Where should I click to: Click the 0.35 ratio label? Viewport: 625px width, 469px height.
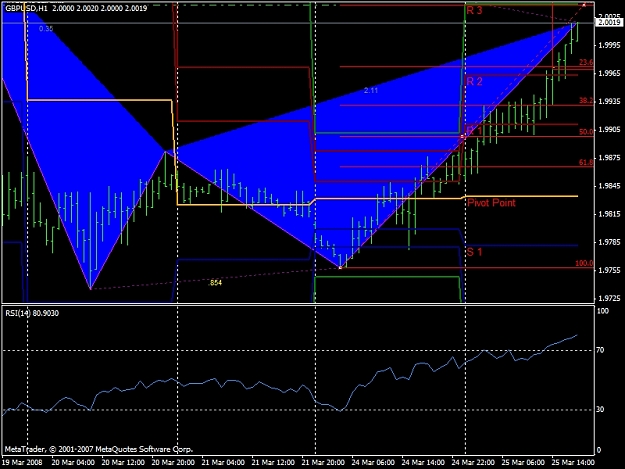(x=46, y=28)
